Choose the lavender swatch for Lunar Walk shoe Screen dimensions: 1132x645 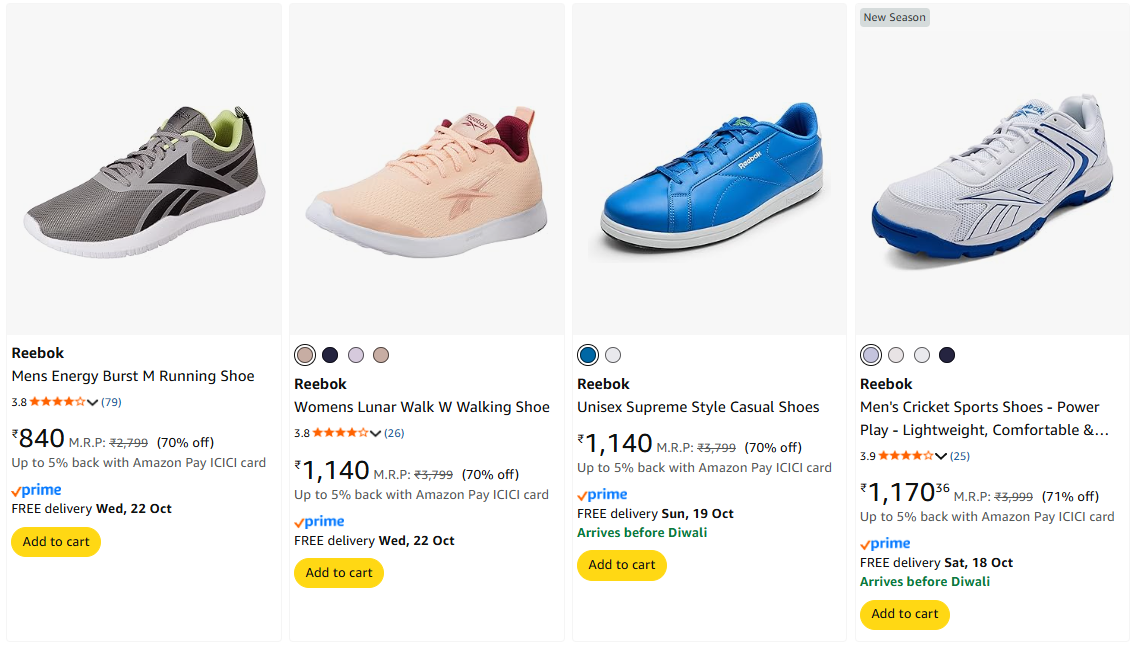356,355
